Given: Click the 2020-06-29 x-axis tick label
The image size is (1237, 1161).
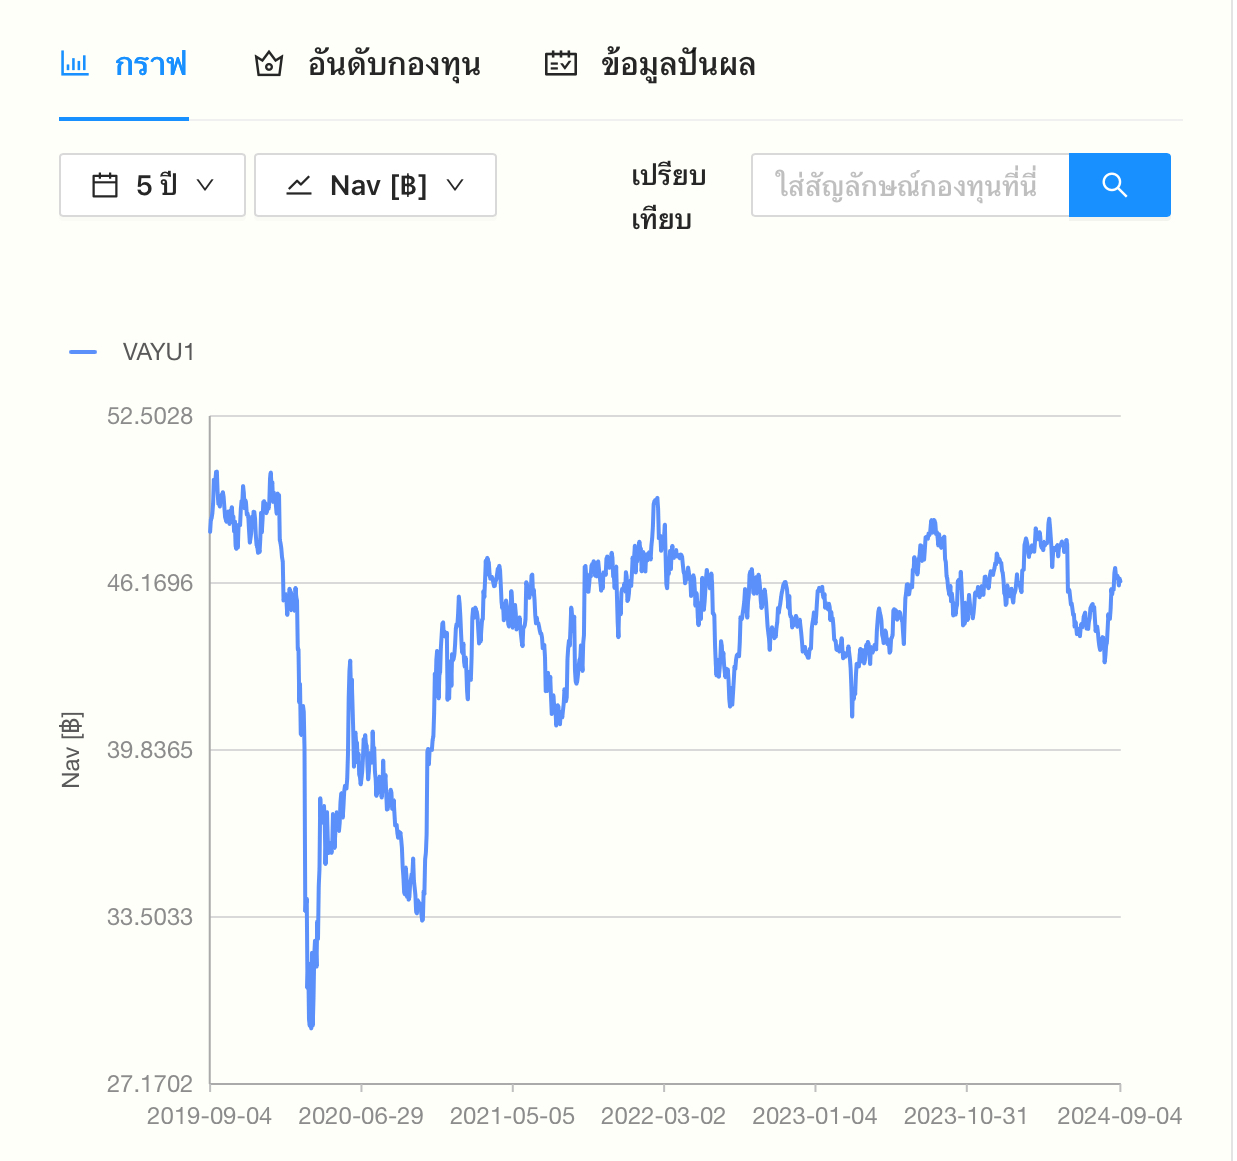Looking at the screenshot, I should tap(361, 1116).
